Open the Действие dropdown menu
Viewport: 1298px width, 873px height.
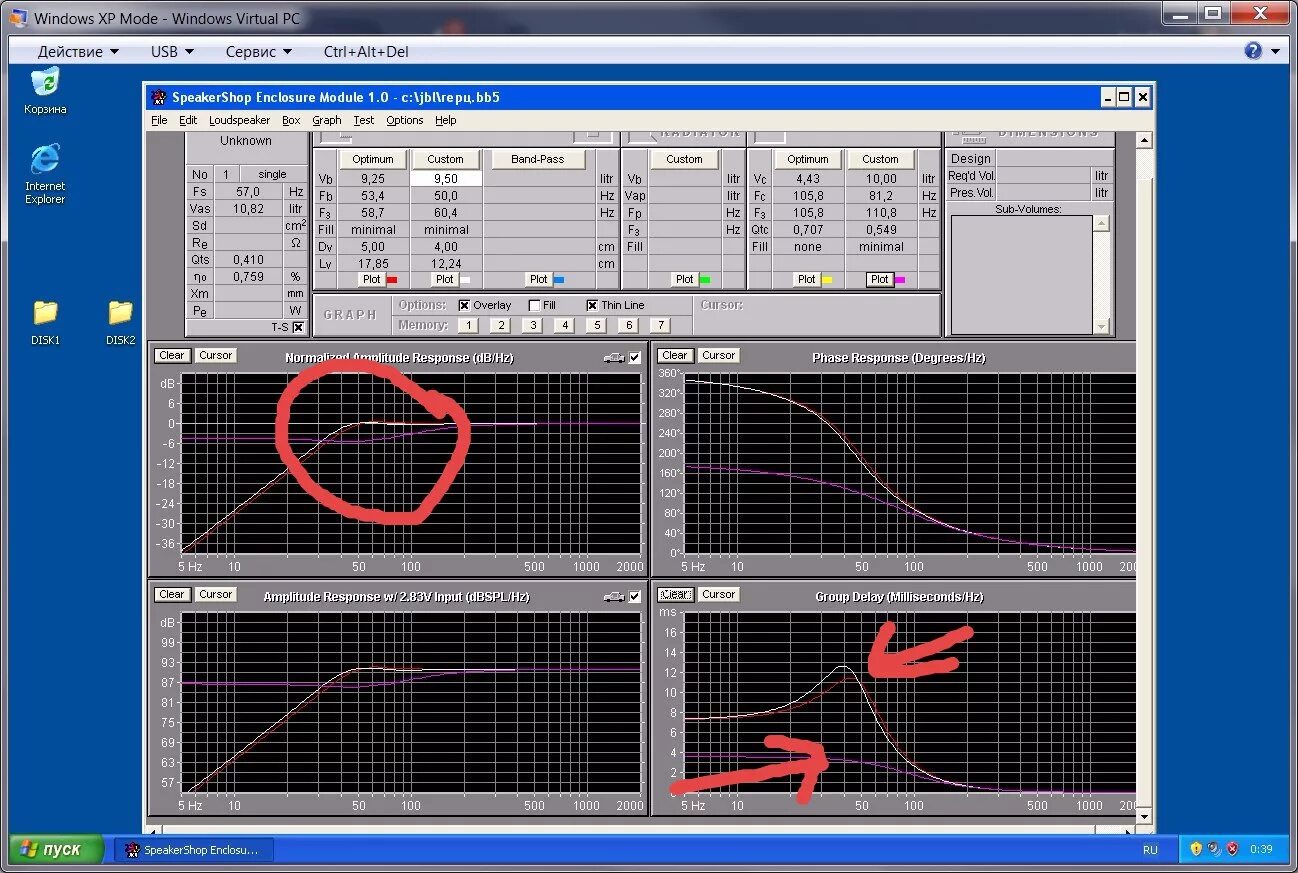coord(78,51)
